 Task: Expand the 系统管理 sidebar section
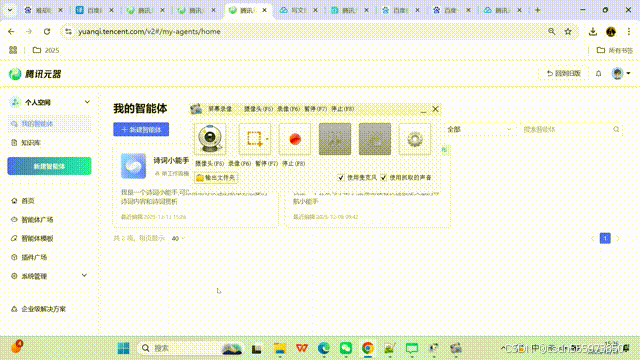[x=49, y=276]
